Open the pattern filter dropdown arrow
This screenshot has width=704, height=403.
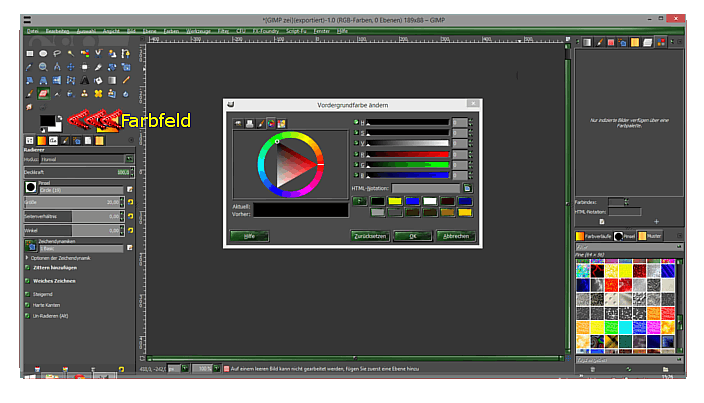pyautogui.click(x=679, y=247)
